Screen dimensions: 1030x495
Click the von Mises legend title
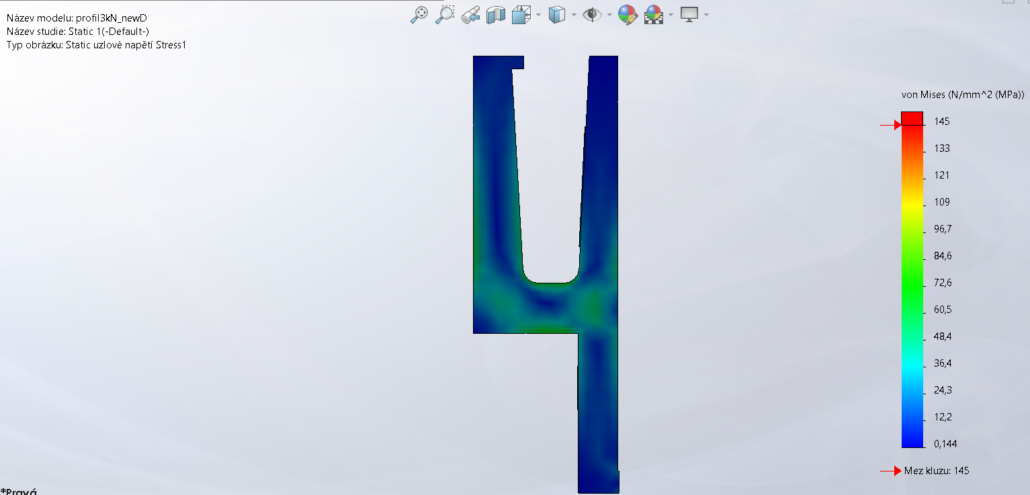pyautogui.click(x=962, y=95)
